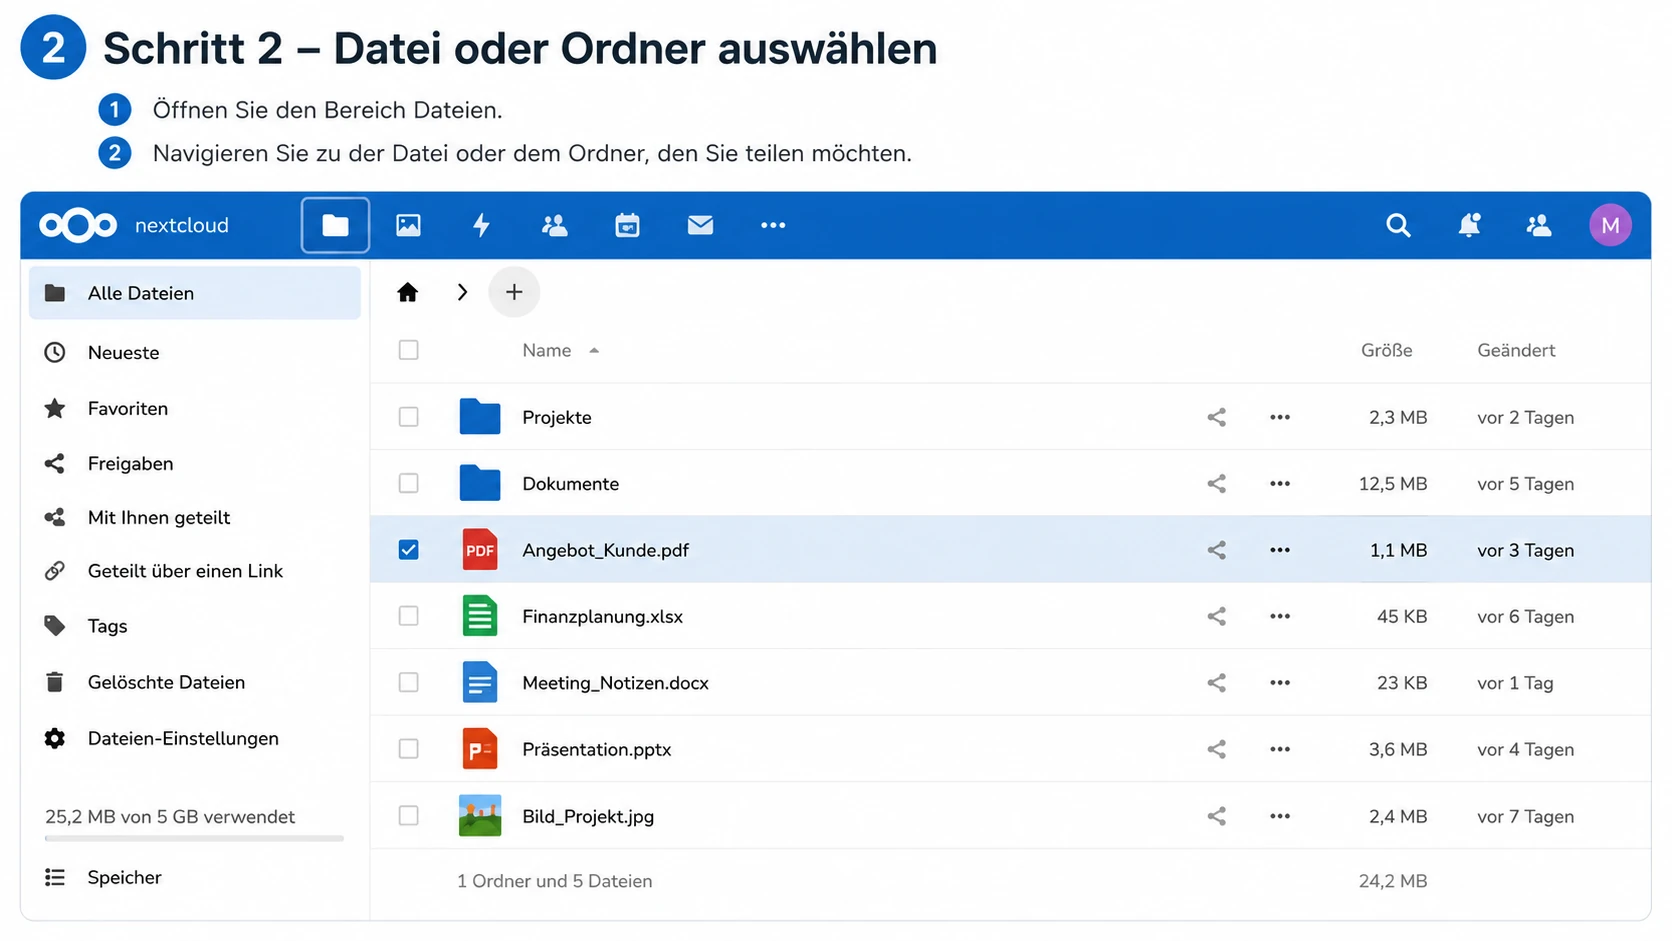Check the Bild_Projekt.jpg checkbox
This screenshot has width=1672, height=941.
point(408,816)
